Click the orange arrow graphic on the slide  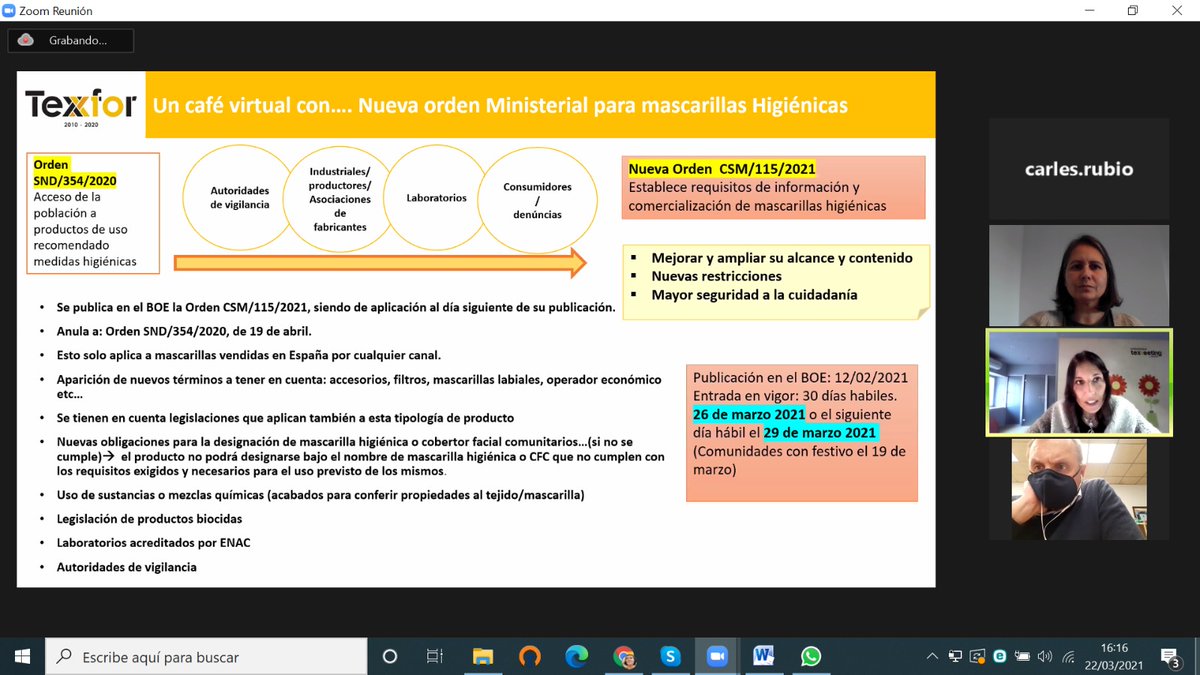coord(380,263)
